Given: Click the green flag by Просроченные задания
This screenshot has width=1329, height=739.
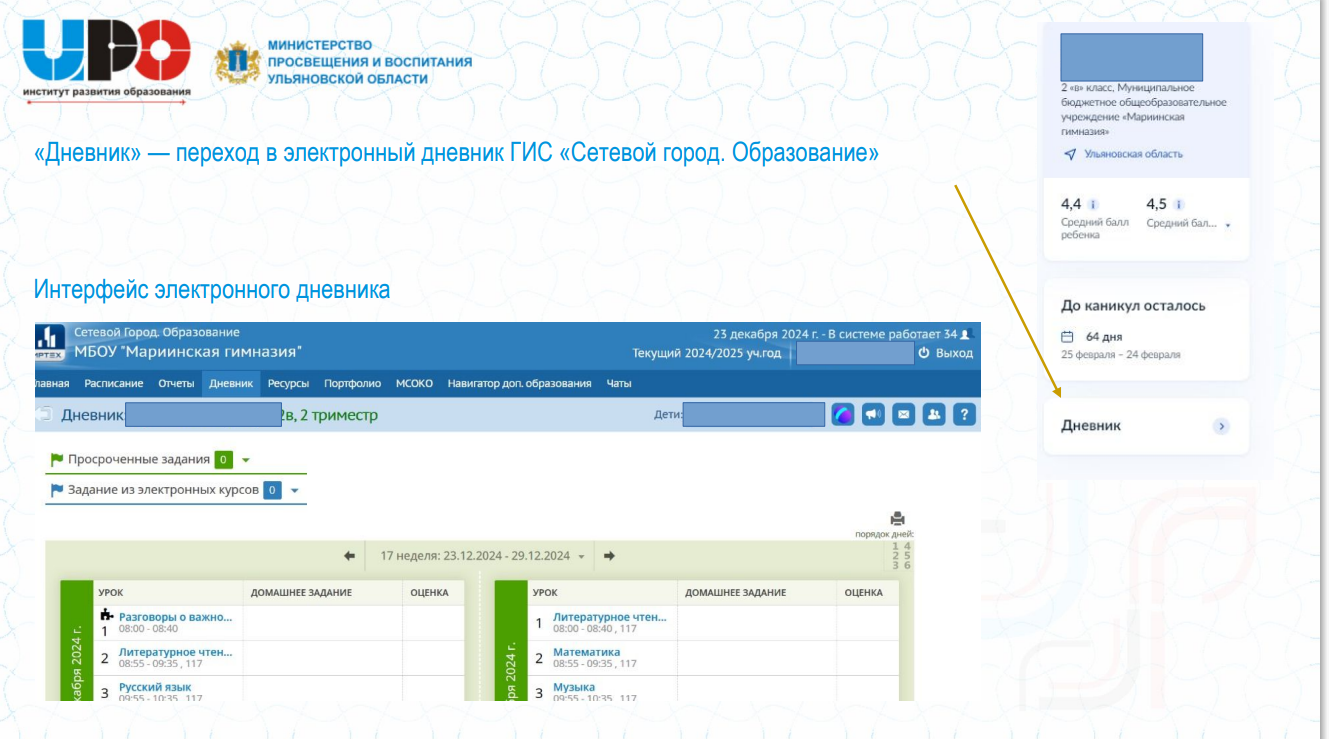Looking at the screenshot, I should 56,460.
